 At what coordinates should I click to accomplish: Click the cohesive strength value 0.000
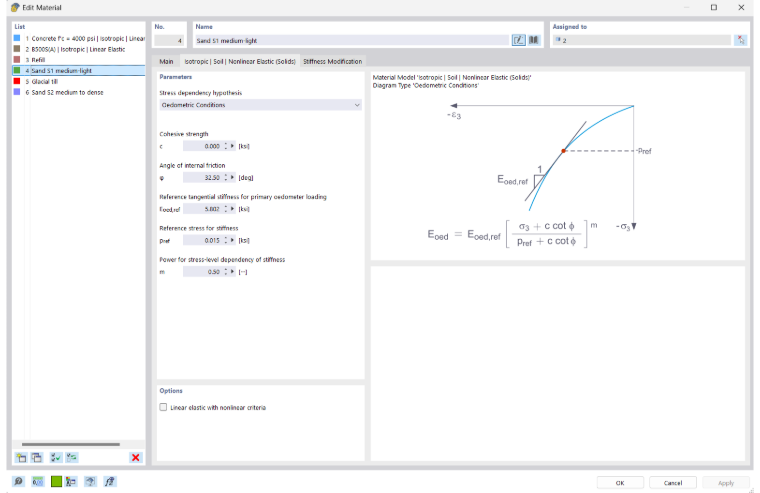pos(203,146)
